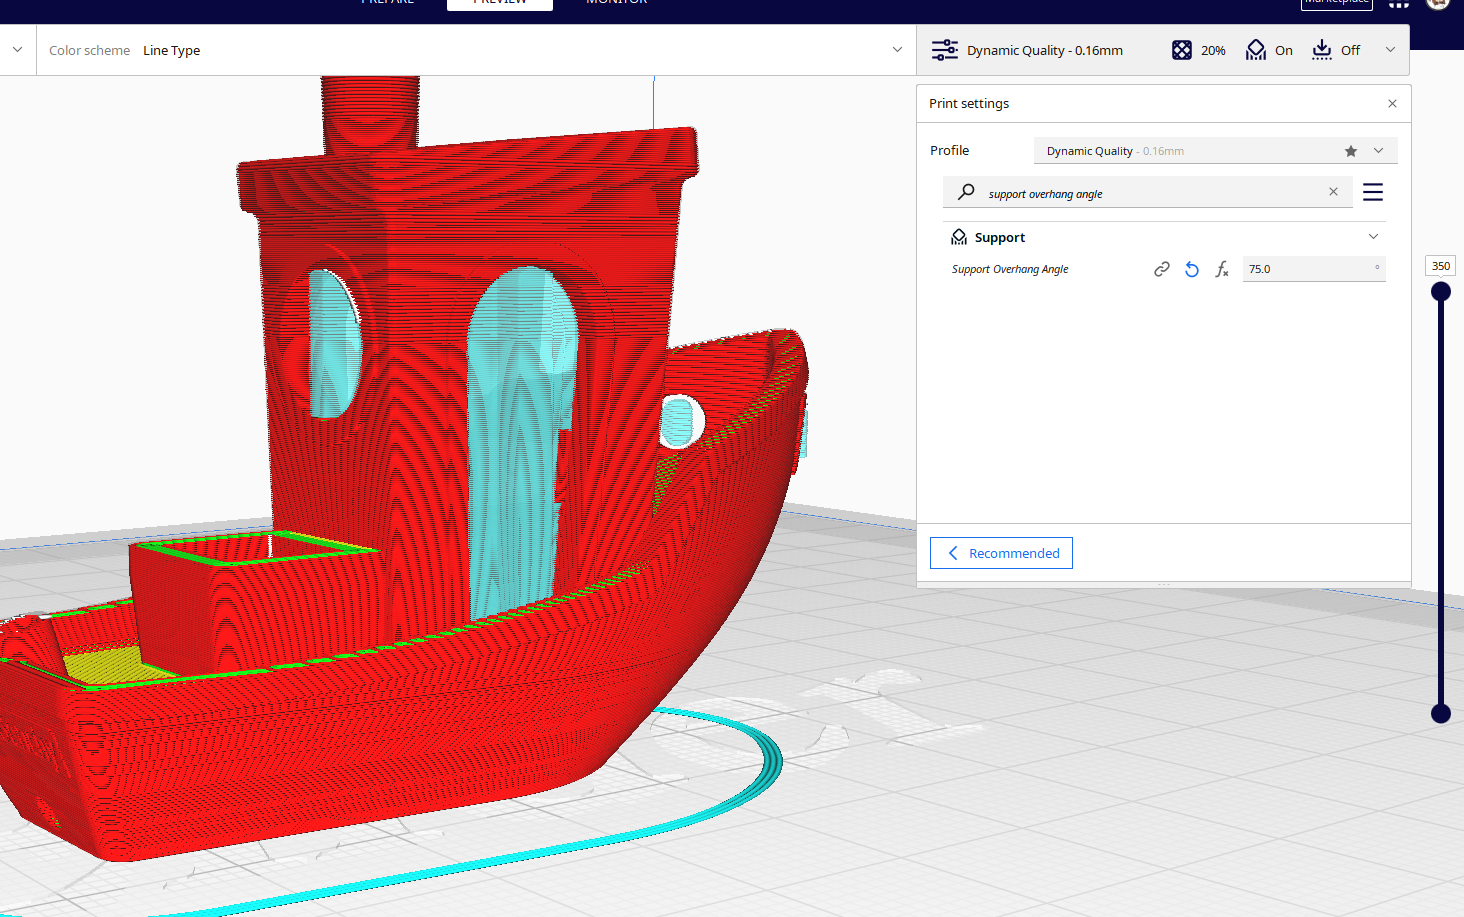Click the Support category icon in settings list
Viewport: 1464px width, 917px height.
coord(958,237)
